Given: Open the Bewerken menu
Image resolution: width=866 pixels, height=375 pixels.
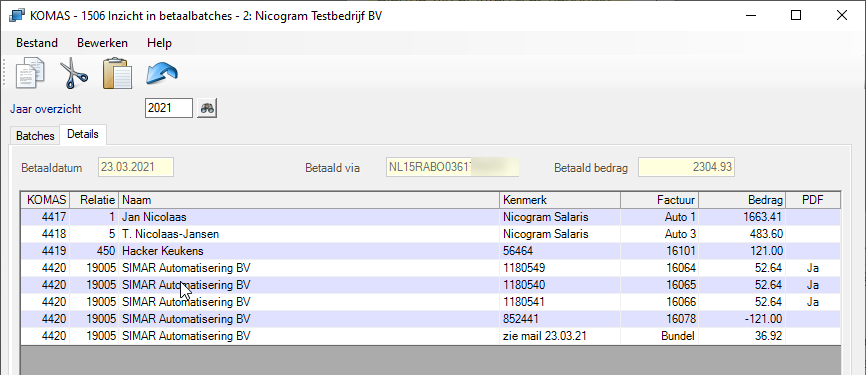Looking at the screenshot, I should pos(102,43).
